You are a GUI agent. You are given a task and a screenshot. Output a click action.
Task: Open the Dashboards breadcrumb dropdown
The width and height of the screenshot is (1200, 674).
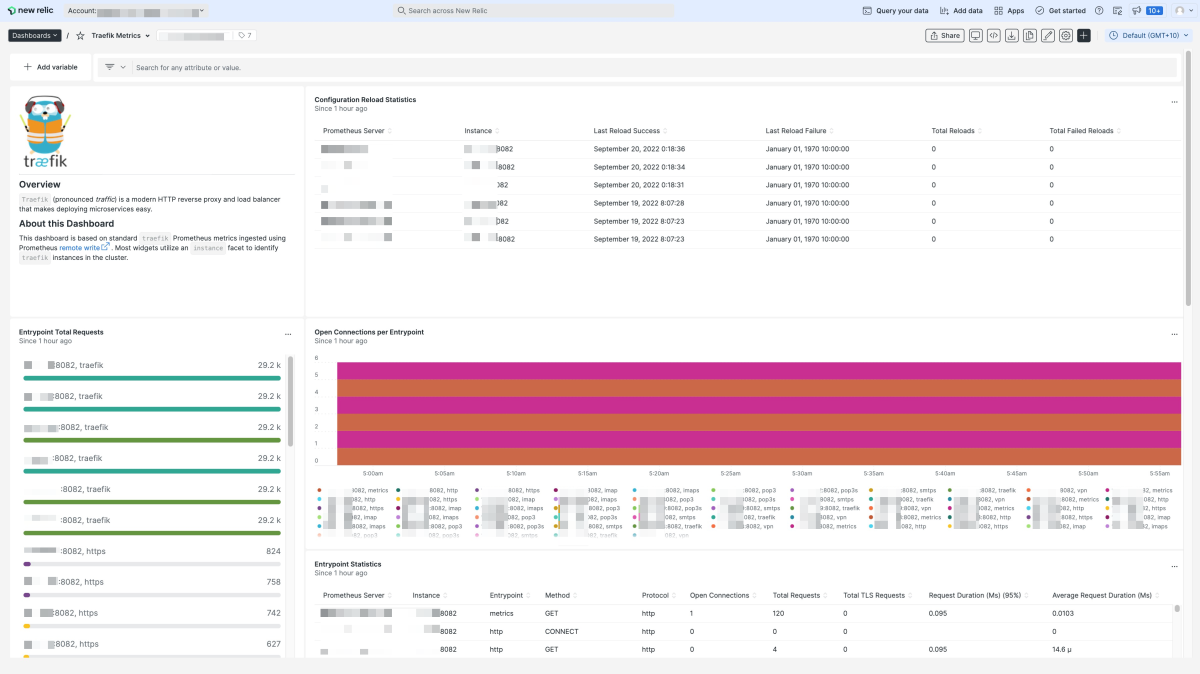[35, 35]
